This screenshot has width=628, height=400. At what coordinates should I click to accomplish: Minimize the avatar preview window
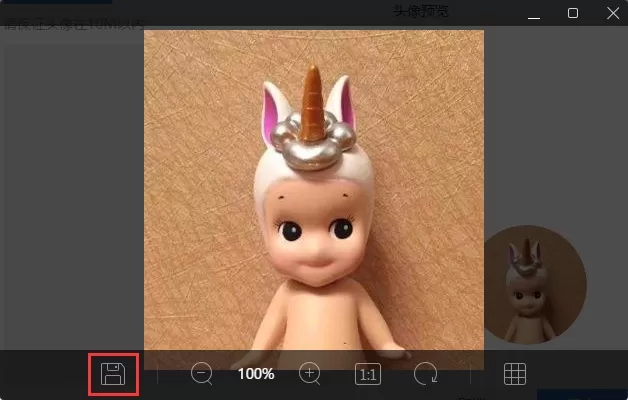point(534,18)
